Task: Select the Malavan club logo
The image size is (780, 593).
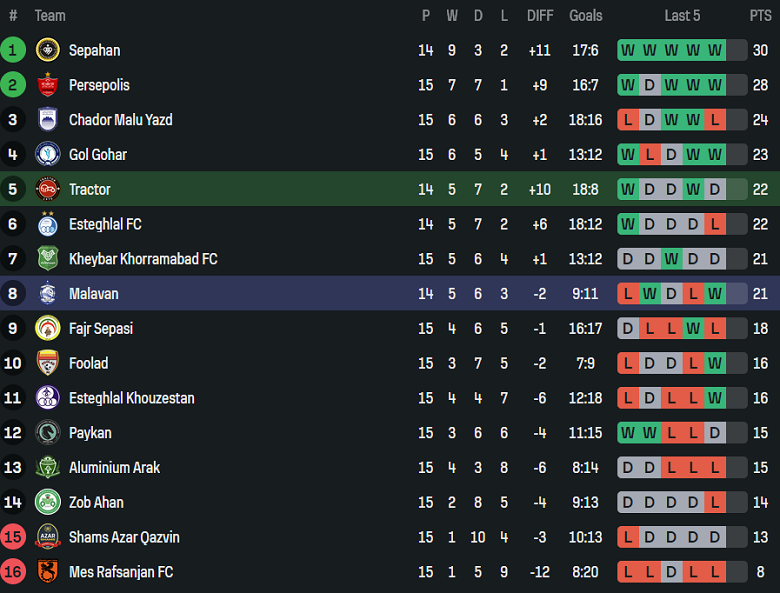Action: [48, 294]
